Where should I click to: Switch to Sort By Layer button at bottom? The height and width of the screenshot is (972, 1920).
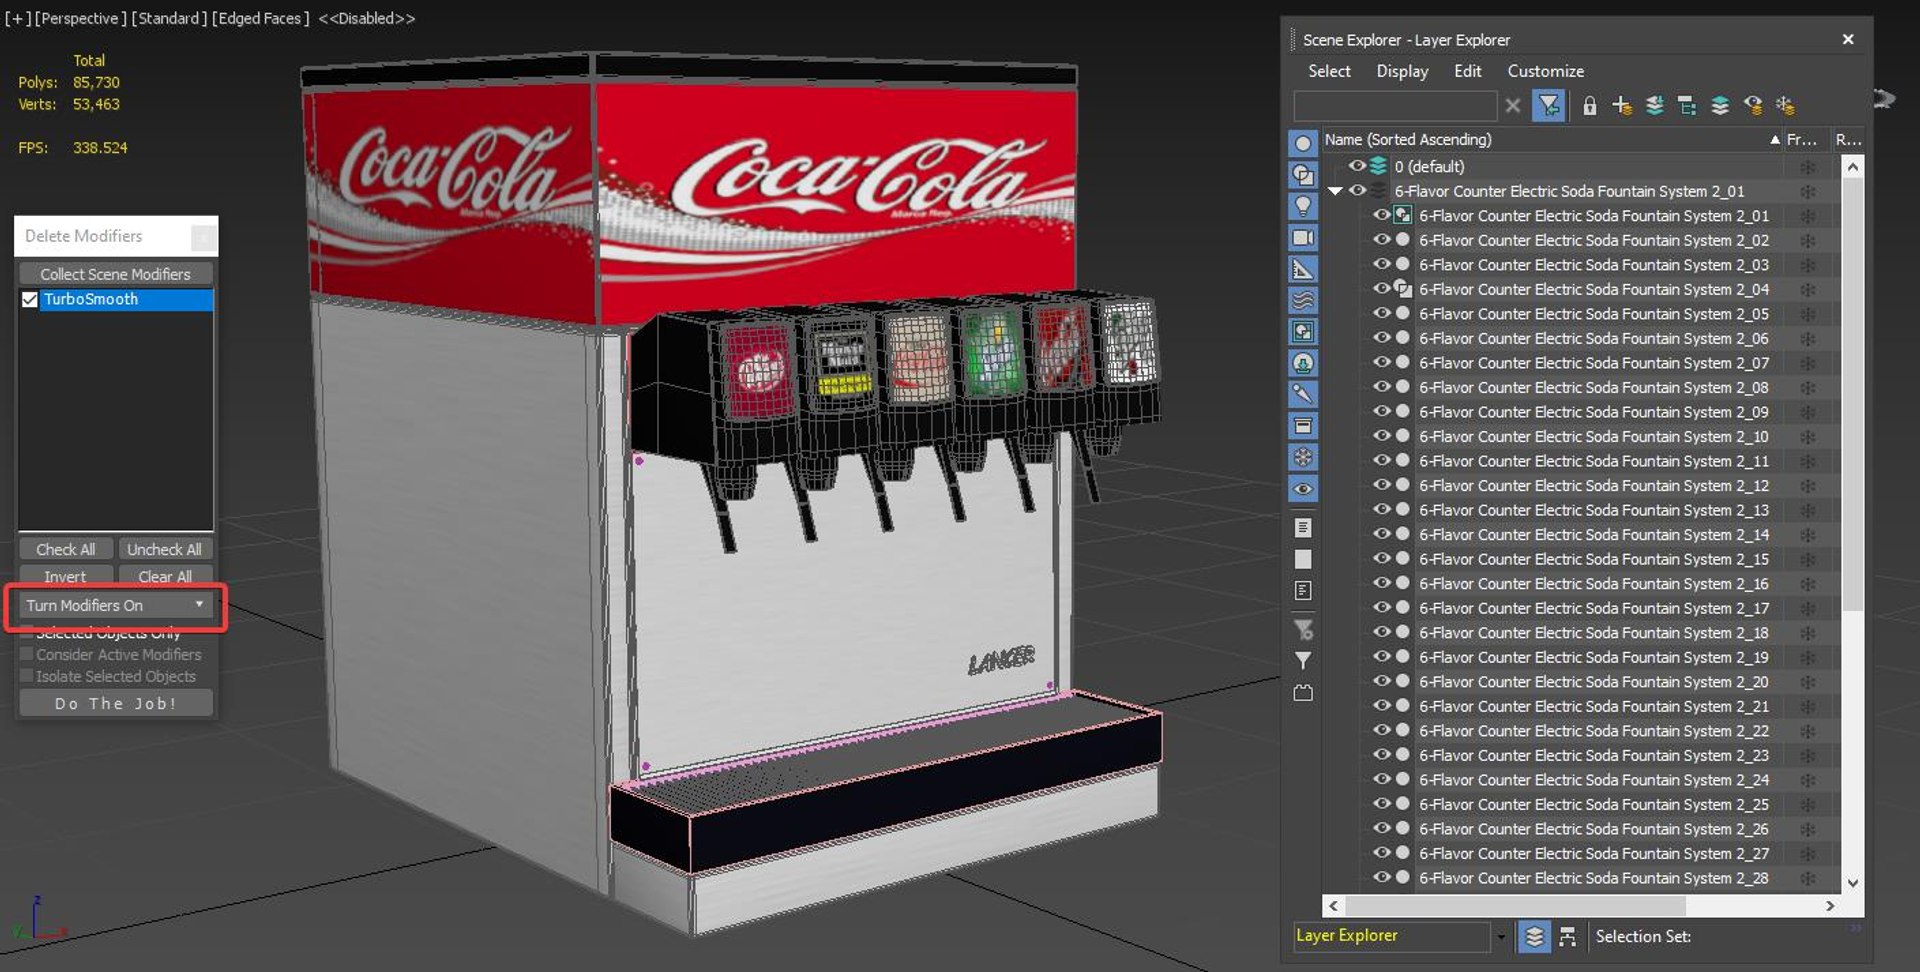(x=1534, y=937)
